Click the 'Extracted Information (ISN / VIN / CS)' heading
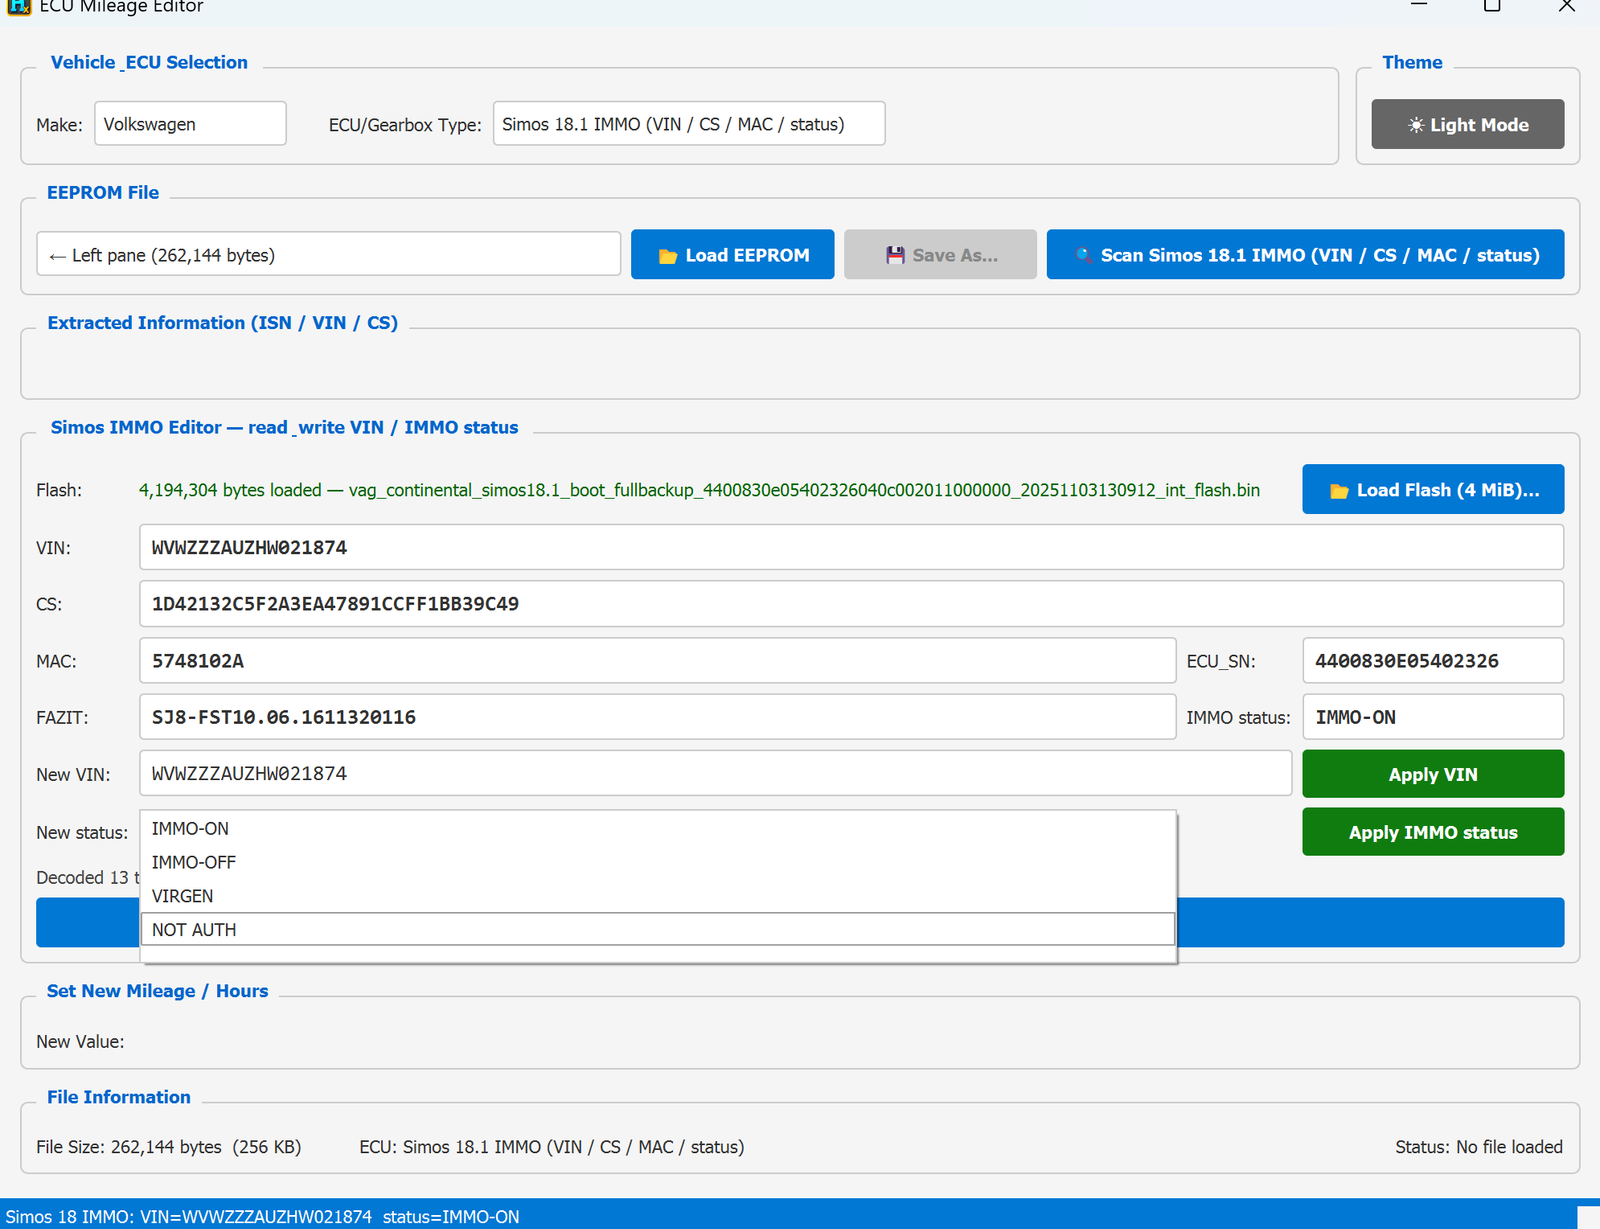 [223, 323]
